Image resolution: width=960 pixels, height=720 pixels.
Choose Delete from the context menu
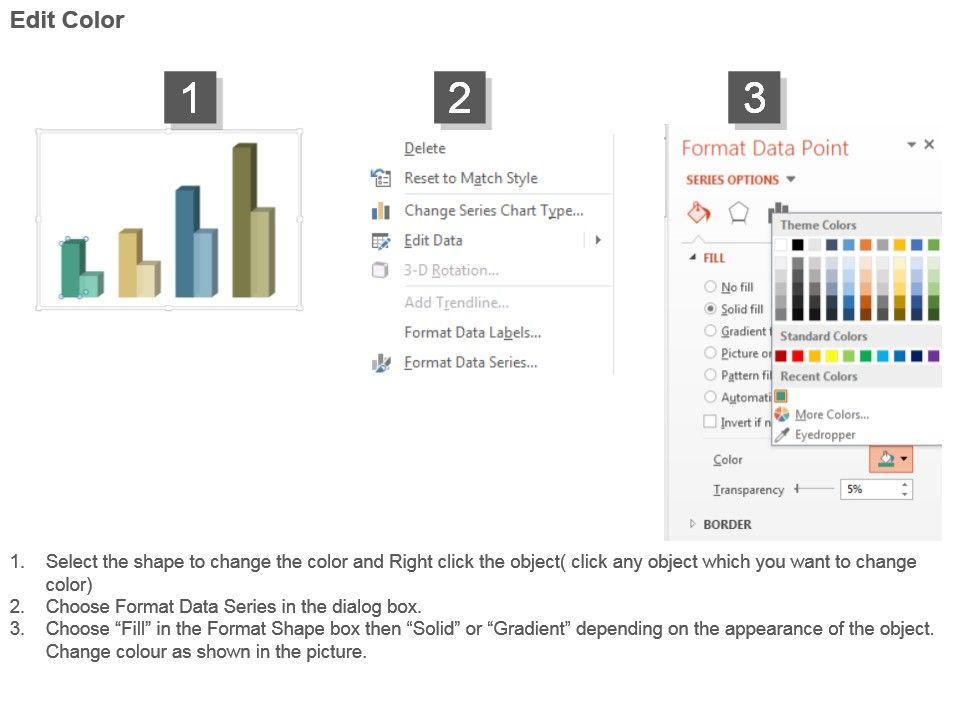425,148
